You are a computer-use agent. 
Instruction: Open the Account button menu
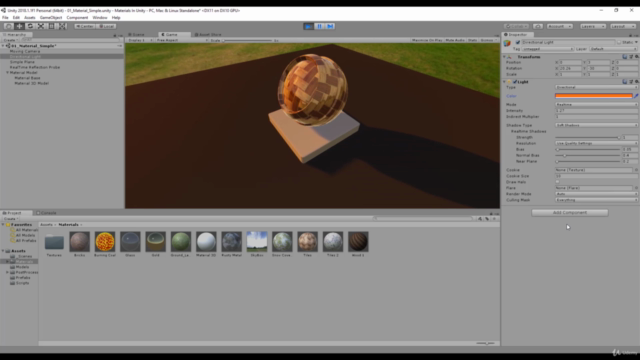(x=560, y=26)
